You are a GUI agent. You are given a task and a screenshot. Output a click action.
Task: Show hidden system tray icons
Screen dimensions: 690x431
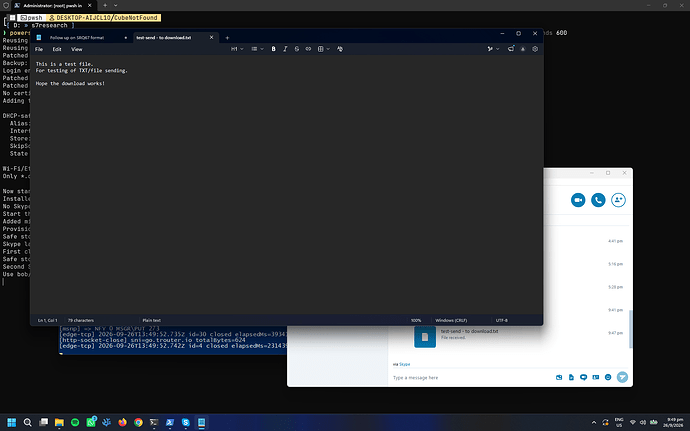tap(594, 423)
